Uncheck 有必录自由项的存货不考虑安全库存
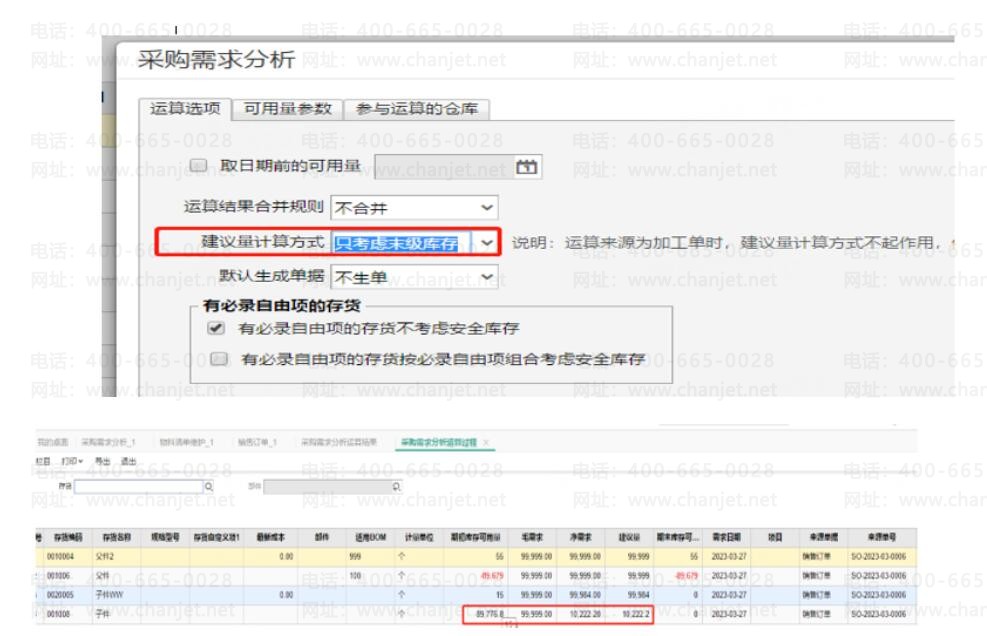 tap(216, 327)
